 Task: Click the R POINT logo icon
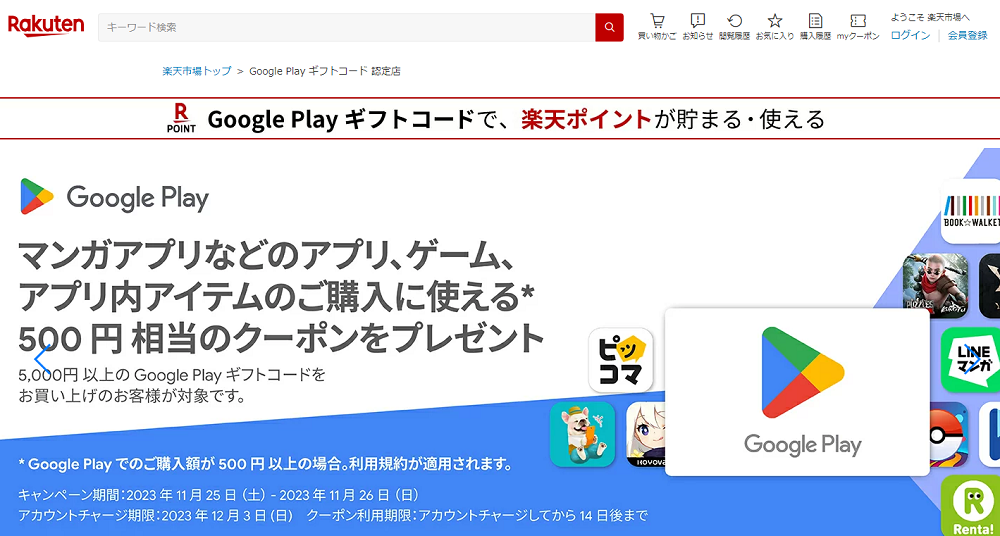pos(181,119)
